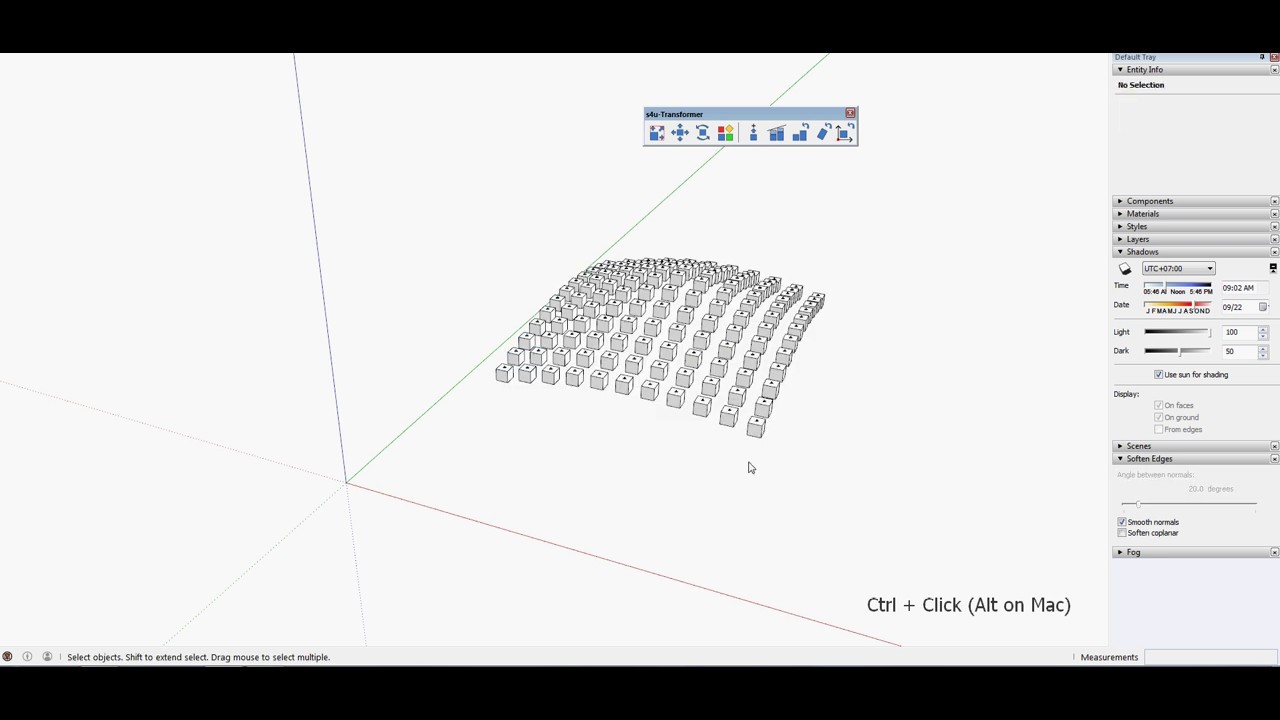This screenshot has height=720, width=1280.
Task: Collapse the Soften Edges panel
Action: [1120, 459]
